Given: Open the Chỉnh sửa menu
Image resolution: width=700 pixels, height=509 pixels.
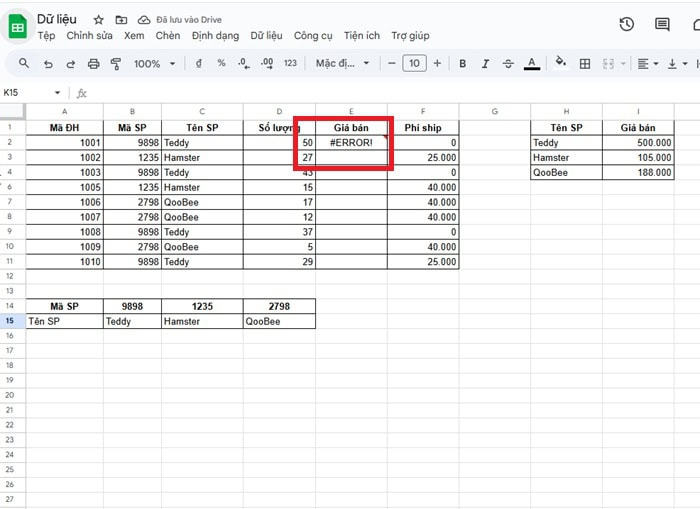Looking at the screenshot, I should point(89,36).
